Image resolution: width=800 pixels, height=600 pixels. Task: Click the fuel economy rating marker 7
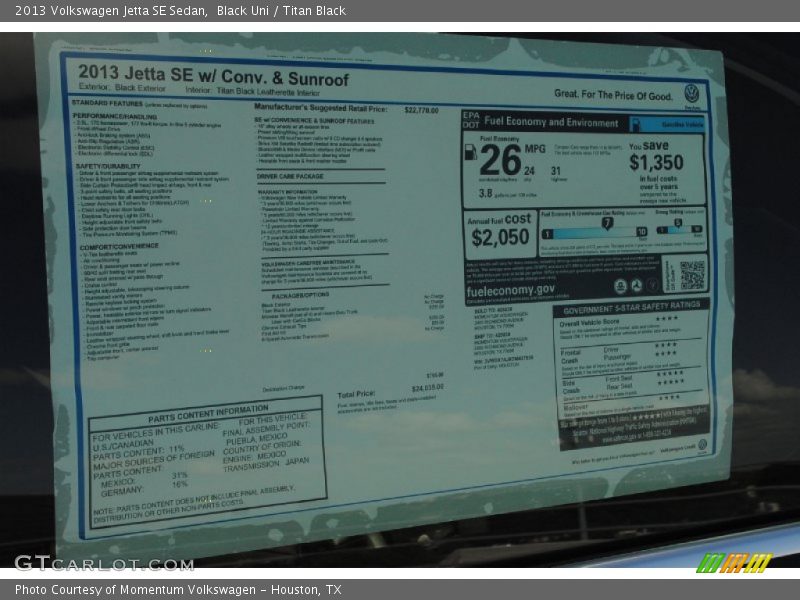click(x=607, y=223)
